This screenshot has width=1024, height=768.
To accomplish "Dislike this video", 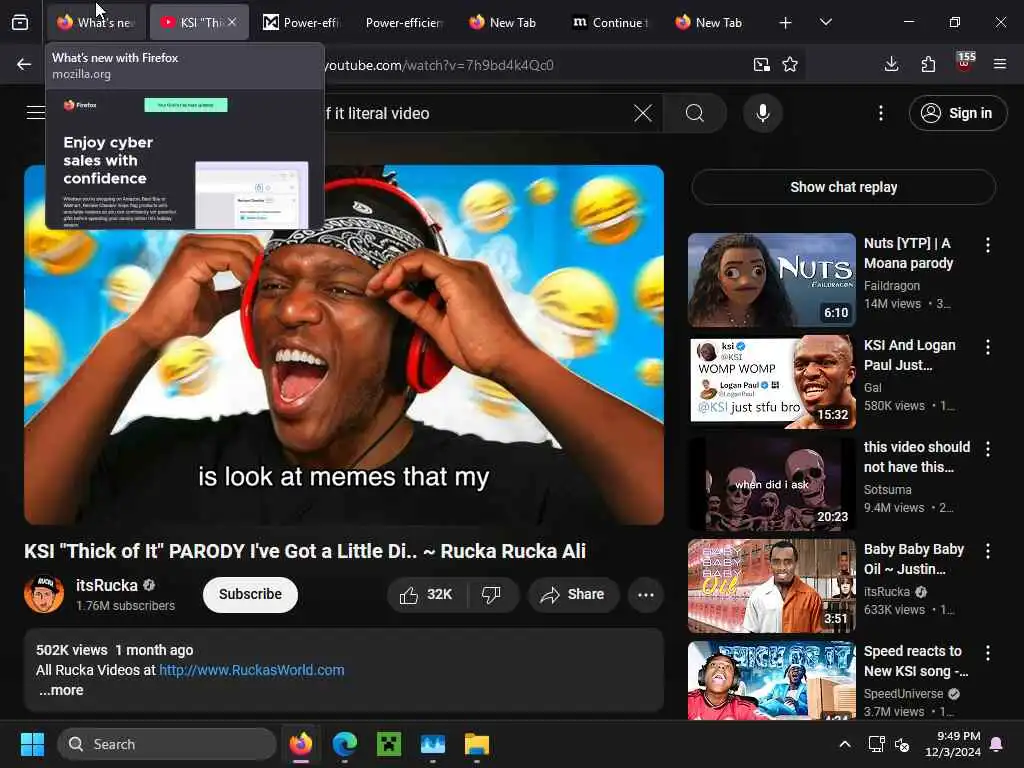I will tap(492, 594).
